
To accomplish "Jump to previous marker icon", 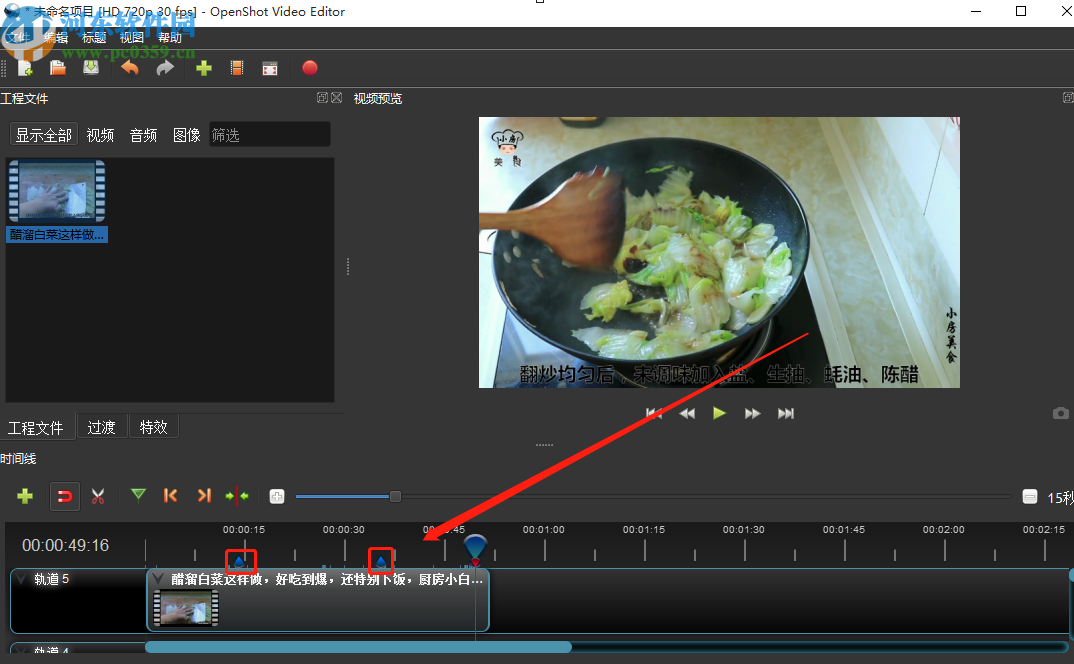I will pos(171,495).
